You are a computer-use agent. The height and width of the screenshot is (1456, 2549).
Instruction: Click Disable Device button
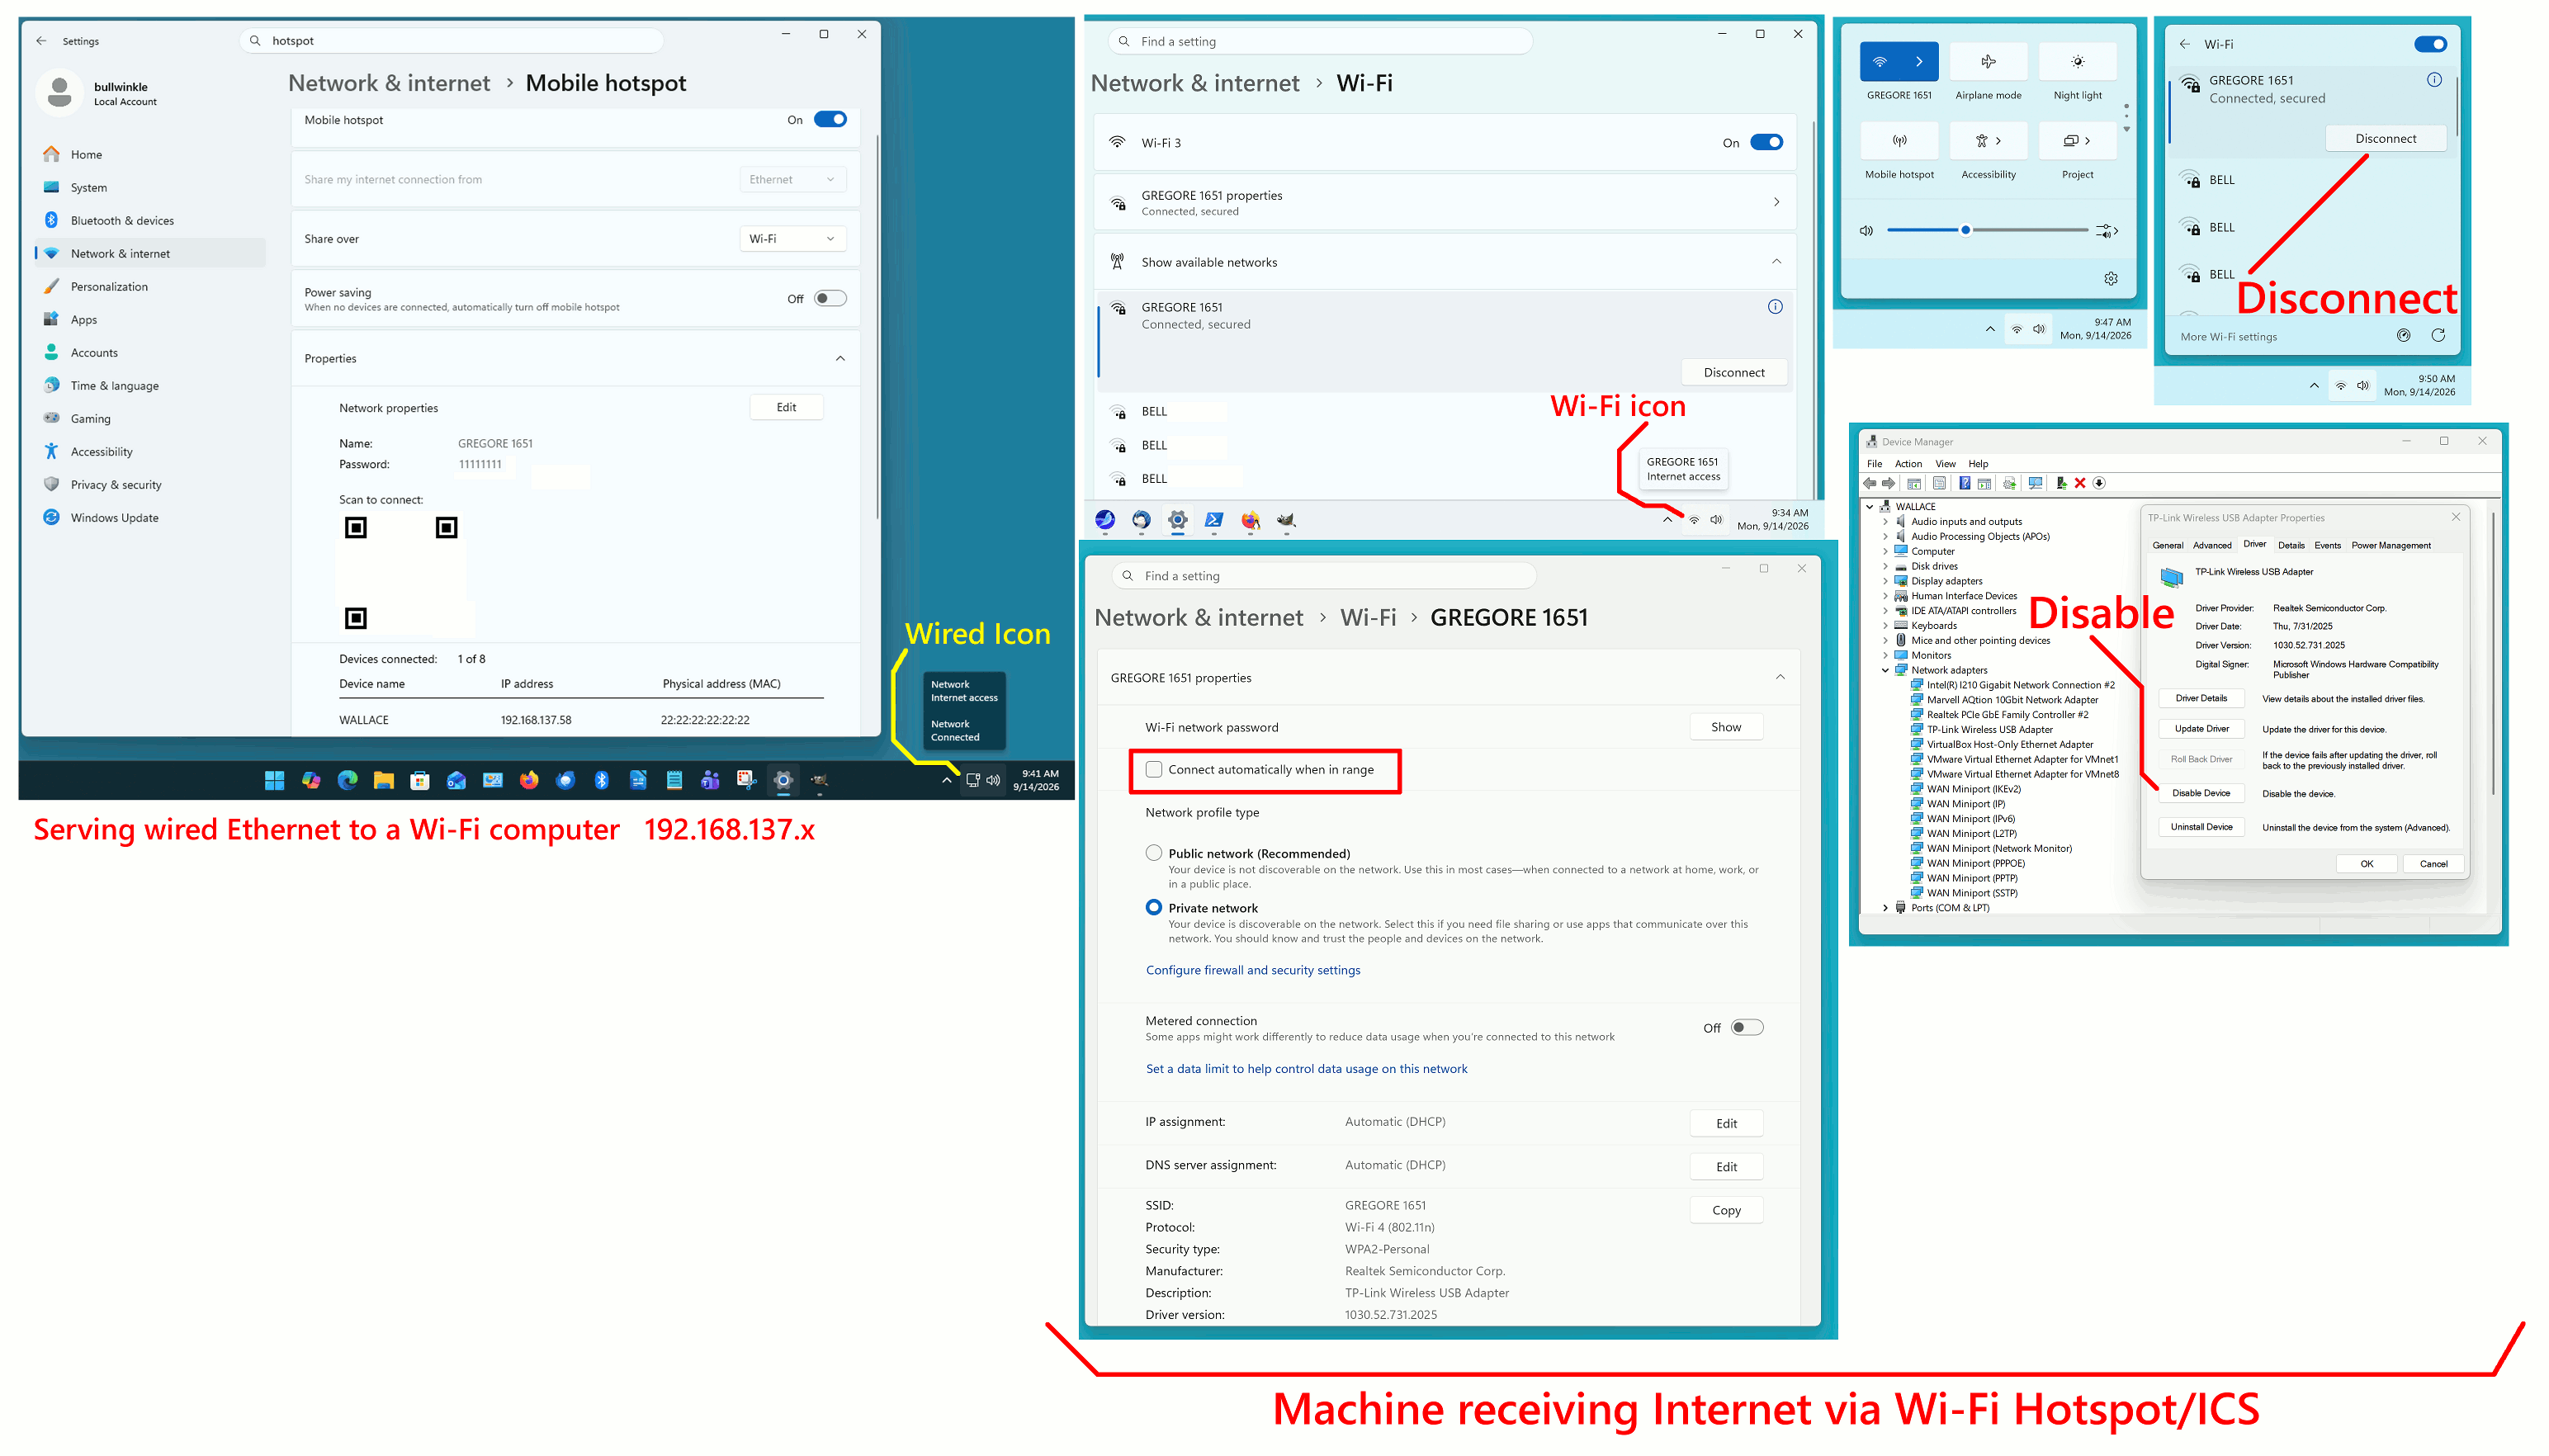tap(2200, 793)
